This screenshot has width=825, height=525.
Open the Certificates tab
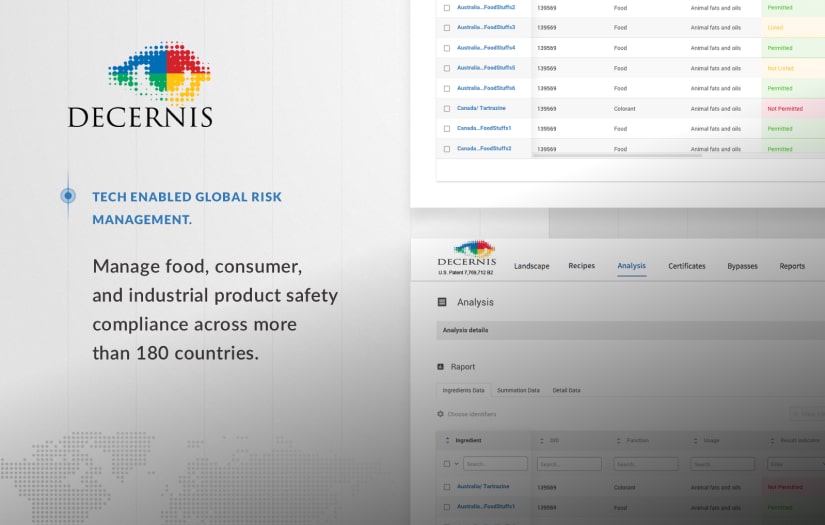687,266
